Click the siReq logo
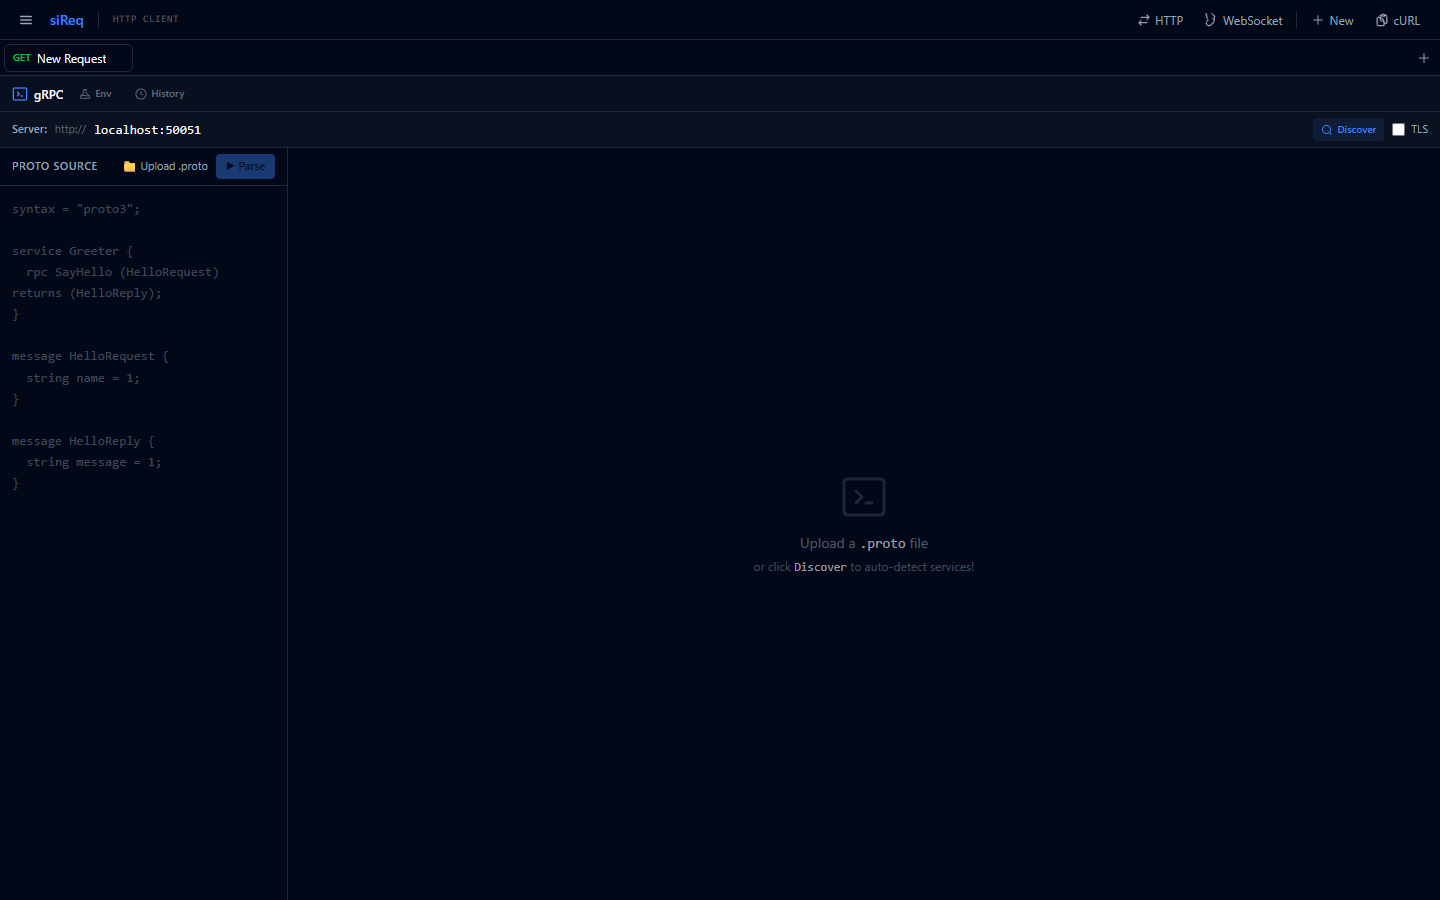Image resolution: width=1440 pixels, height=900 pixels. pos(67,20)
